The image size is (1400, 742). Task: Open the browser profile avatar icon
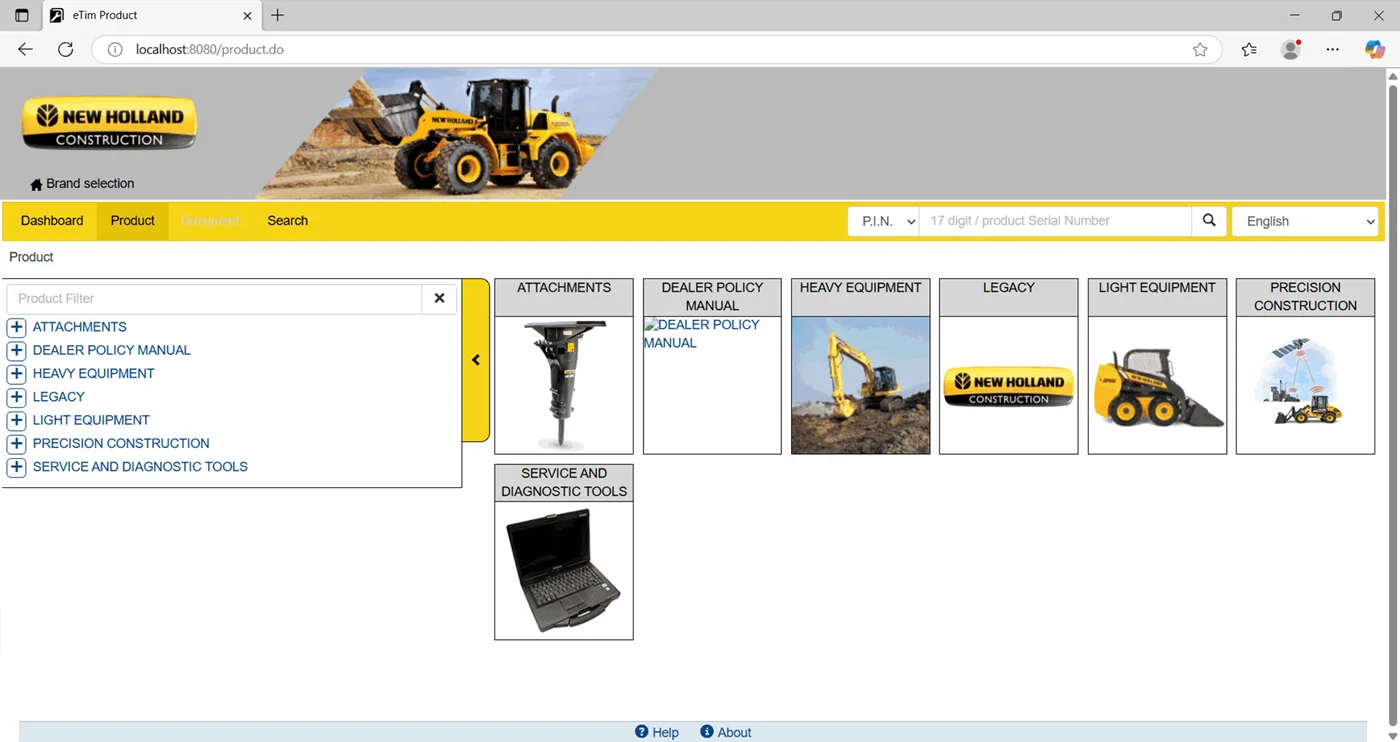[1291, 49]
